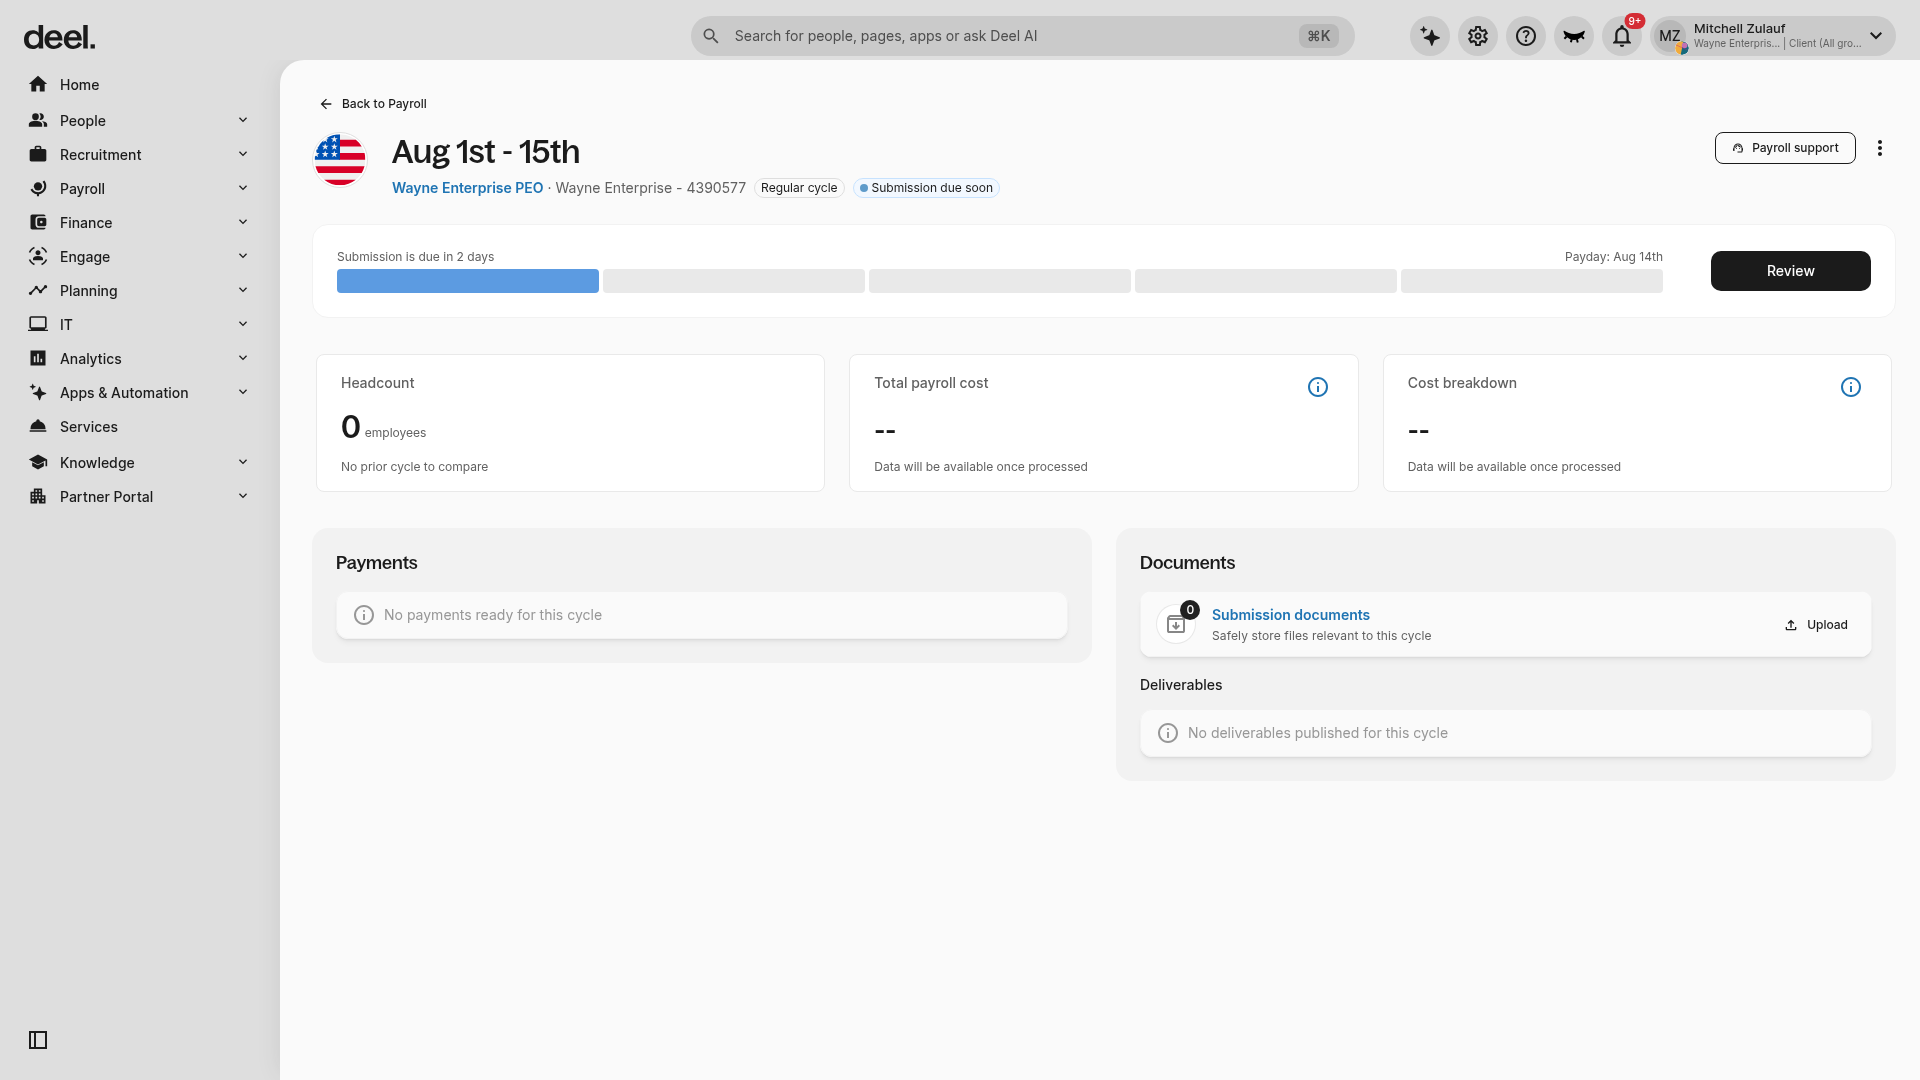Click the Engage sidebar icon
The image size is (1920, 1080).
coord(38,256)
